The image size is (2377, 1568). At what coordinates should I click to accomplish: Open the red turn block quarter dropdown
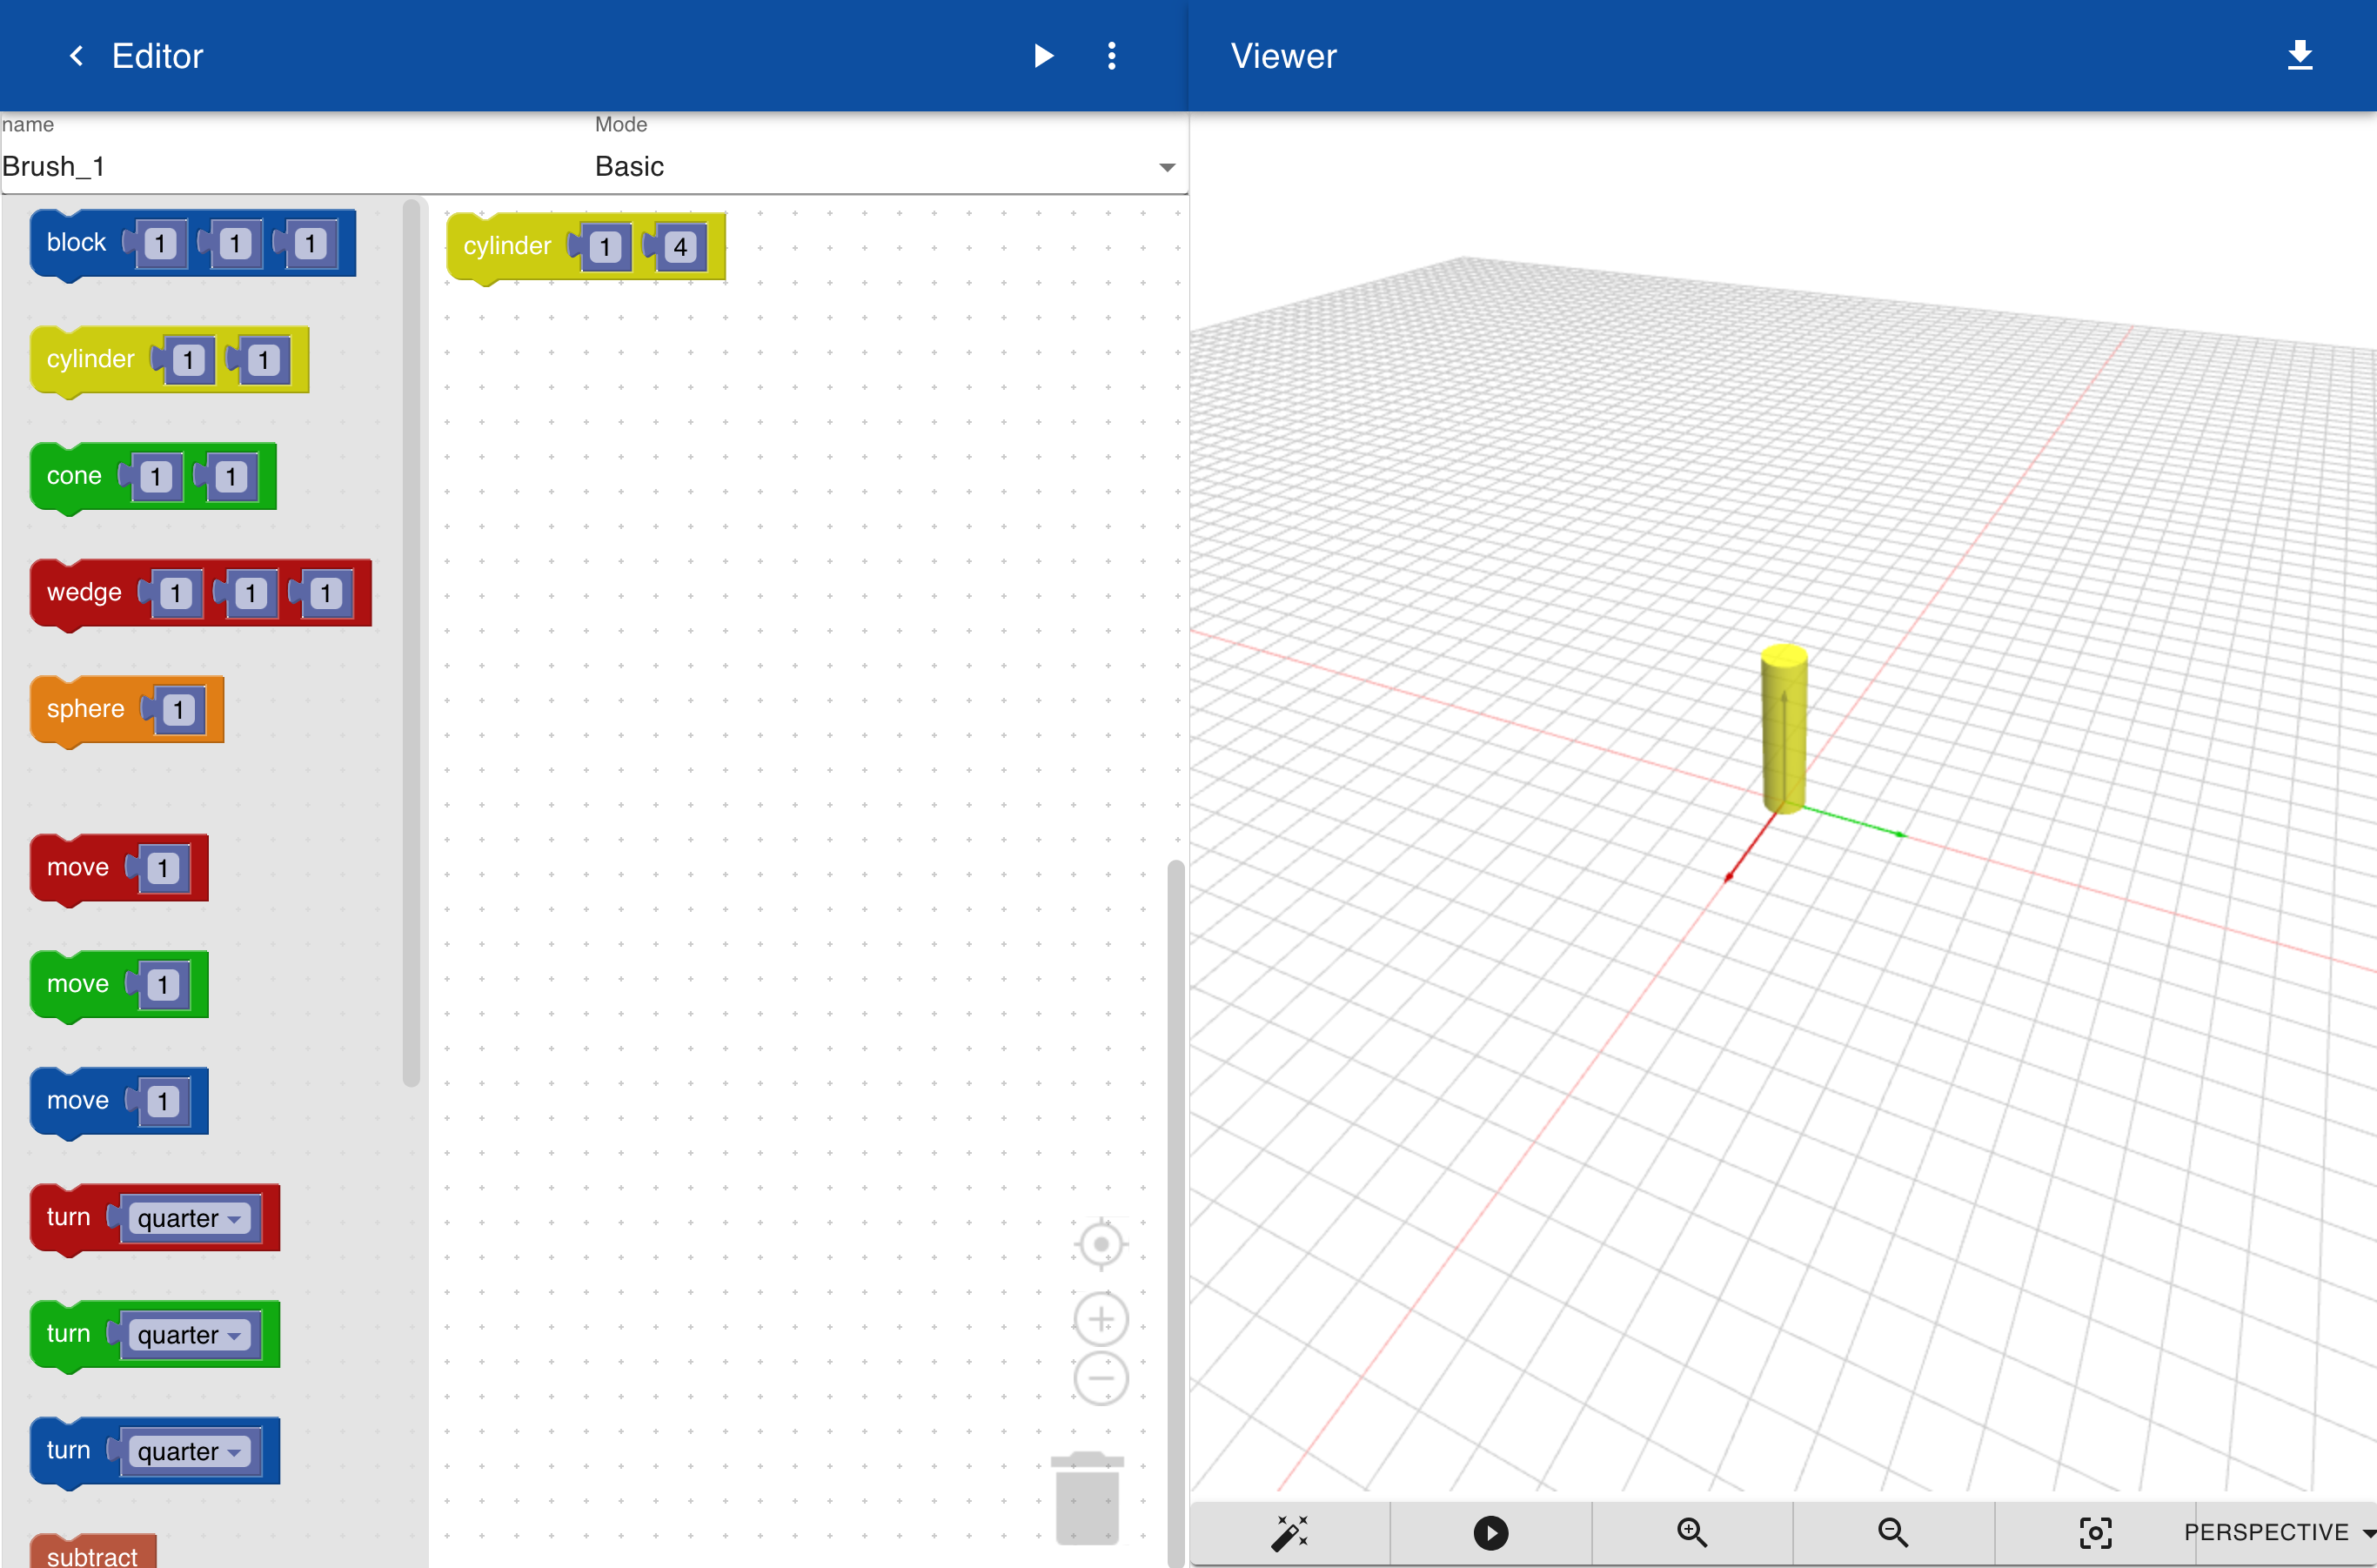[190, 1218]
